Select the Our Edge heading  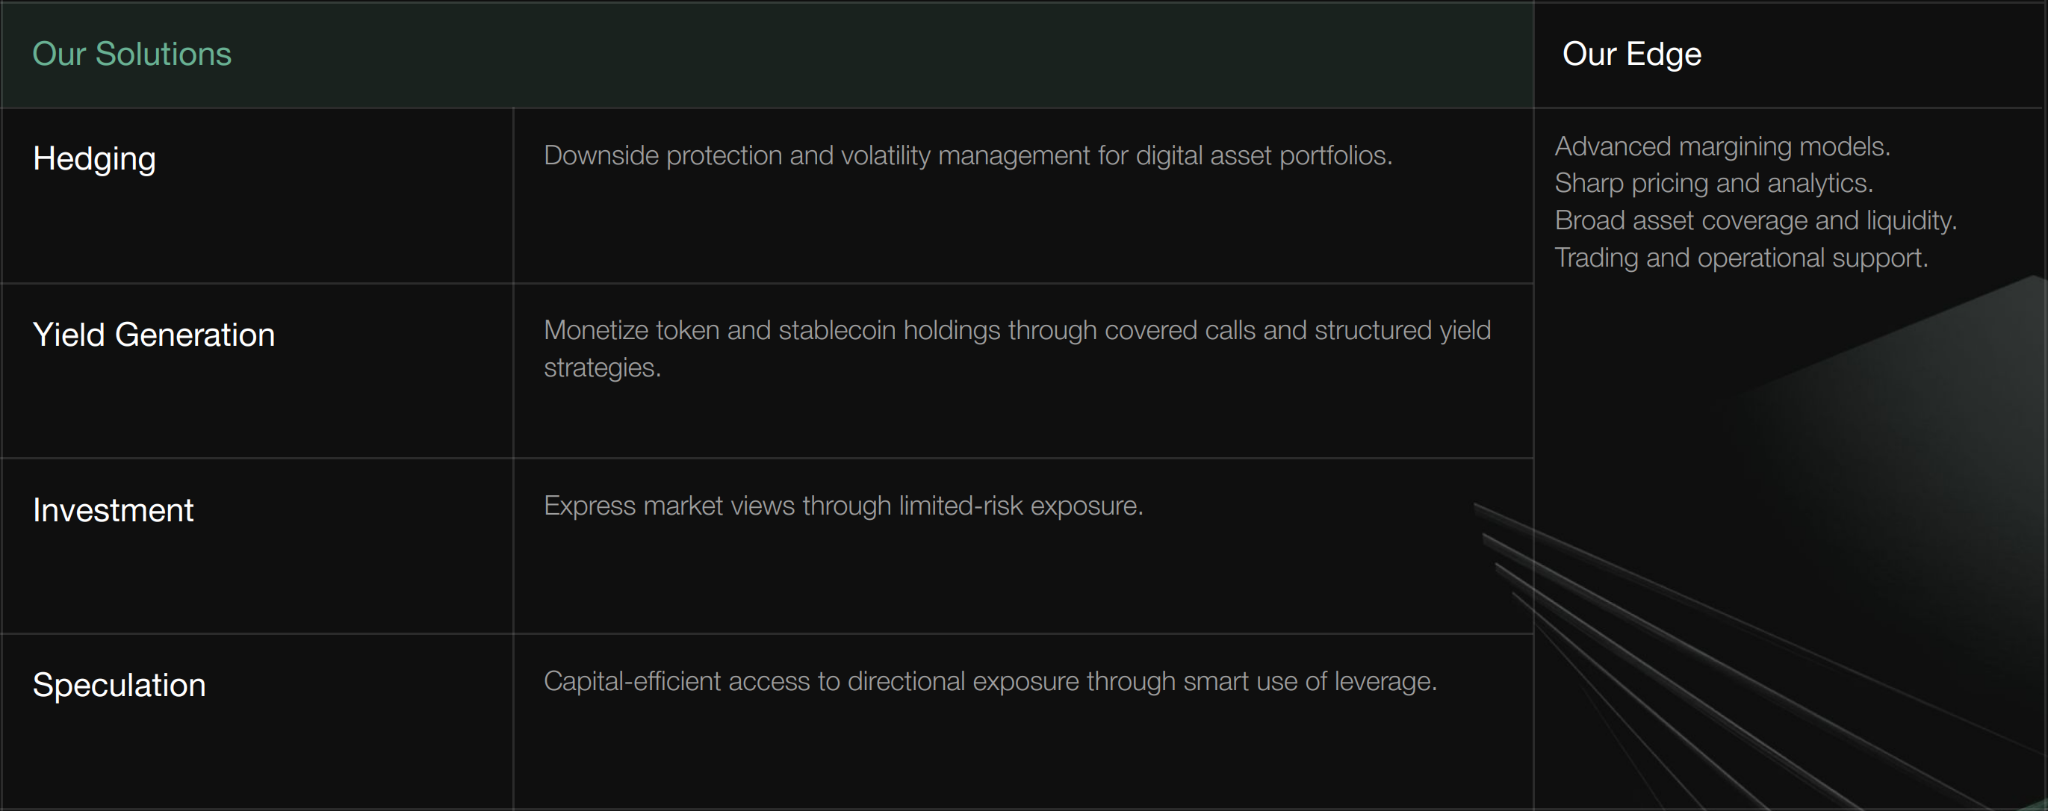click(1631, 54)
